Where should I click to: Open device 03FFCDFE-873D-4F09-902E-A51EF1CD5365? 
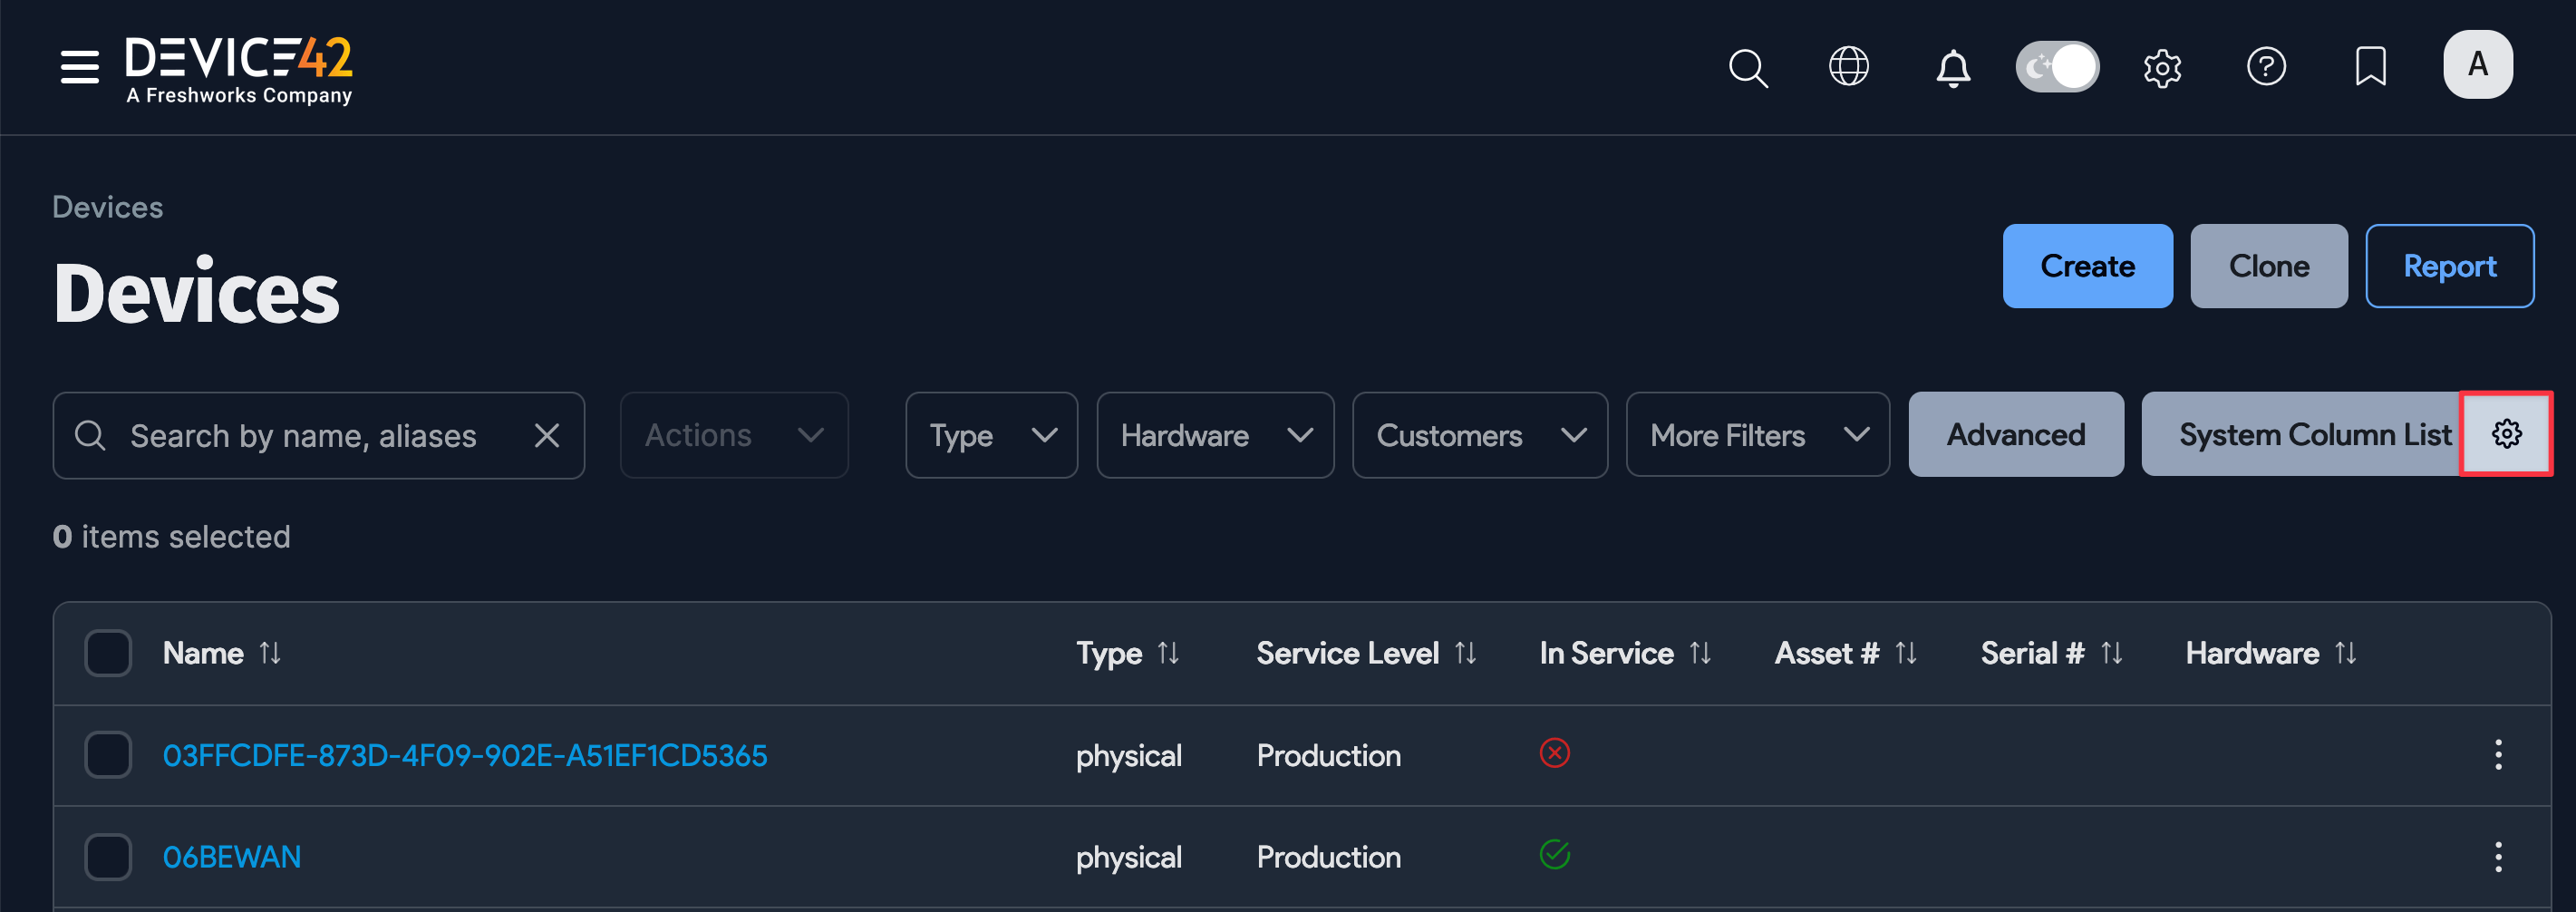click(x=465, y=756)
